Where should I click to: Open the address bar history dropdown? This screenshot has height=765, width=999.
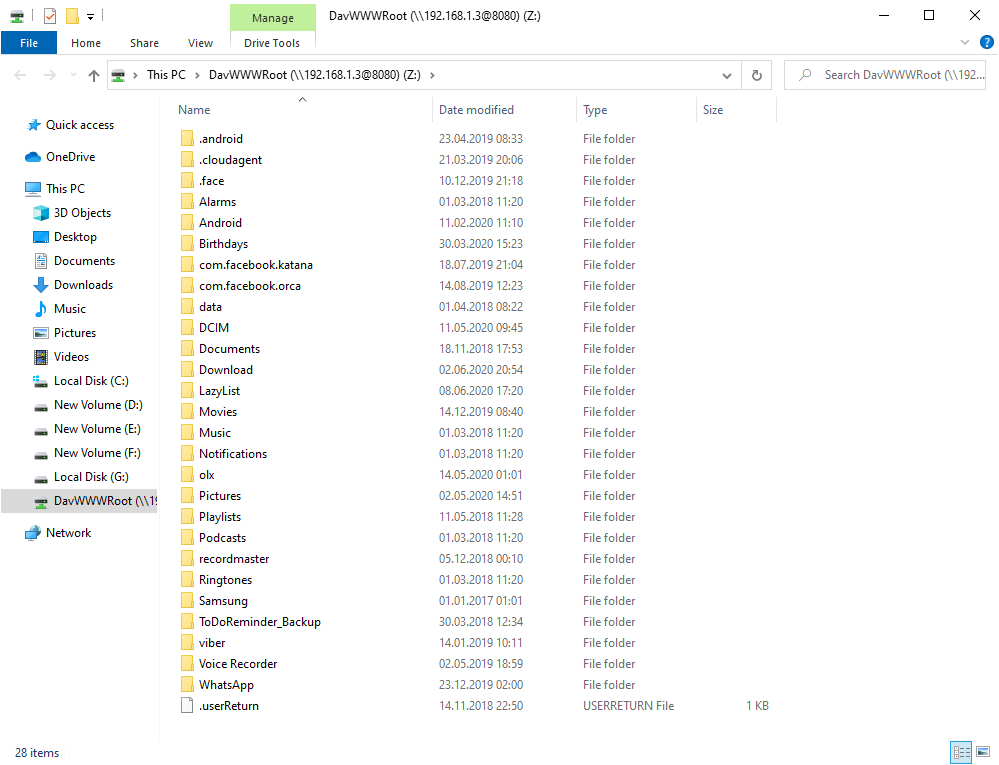pos(728,75)
